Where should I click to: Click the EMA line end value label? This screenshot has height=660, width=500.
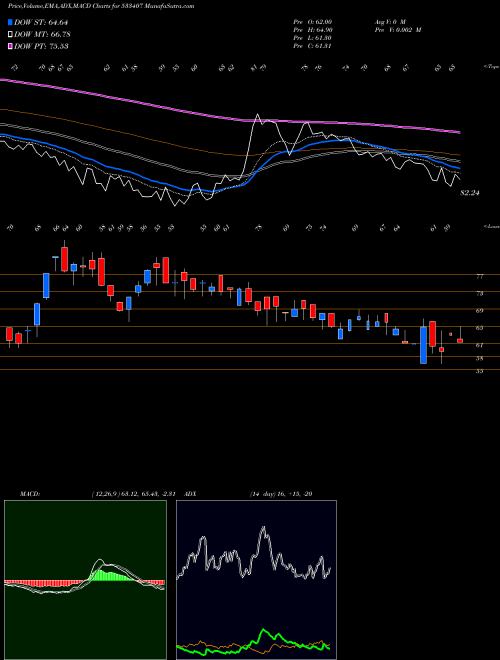(x=470, y=193)
